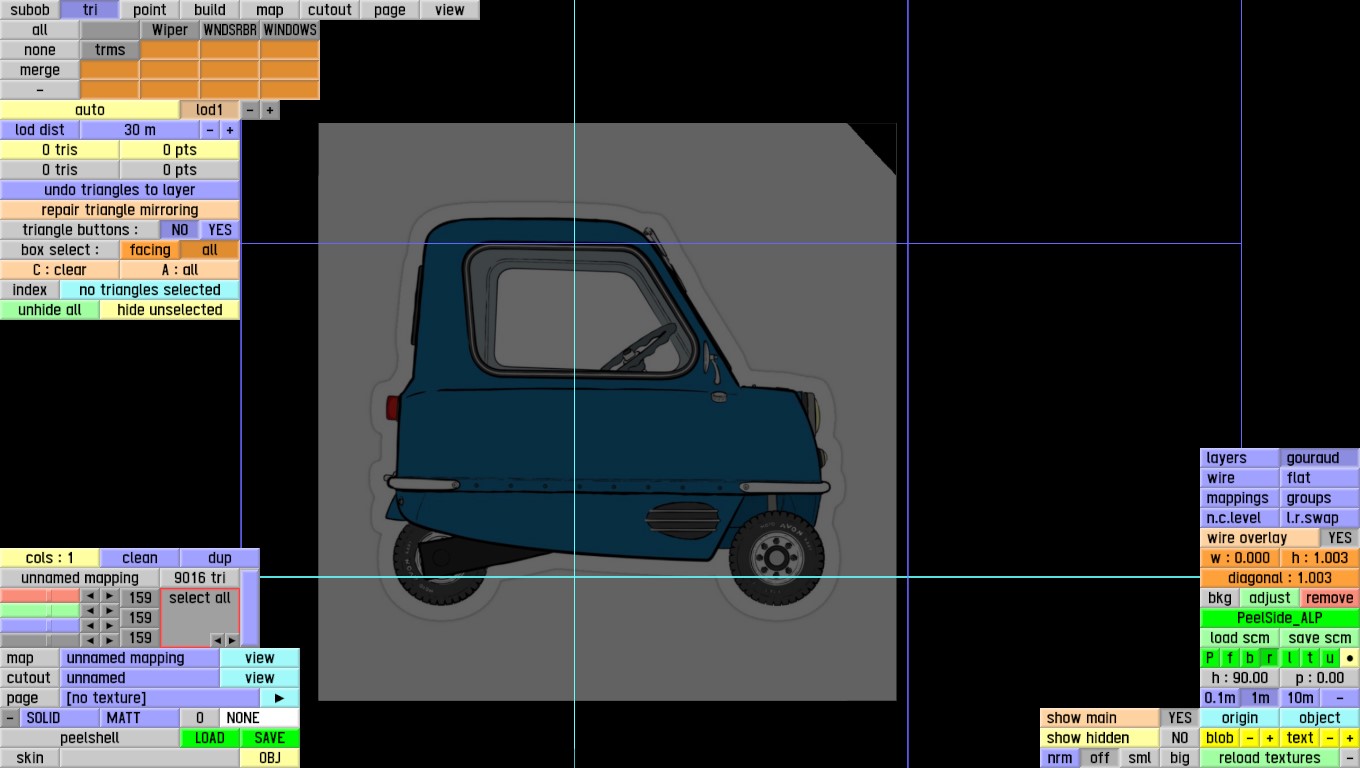Switch to the point tab
Image resolution: width=1360 pixels, height=768 pixels.
[150, 10]
